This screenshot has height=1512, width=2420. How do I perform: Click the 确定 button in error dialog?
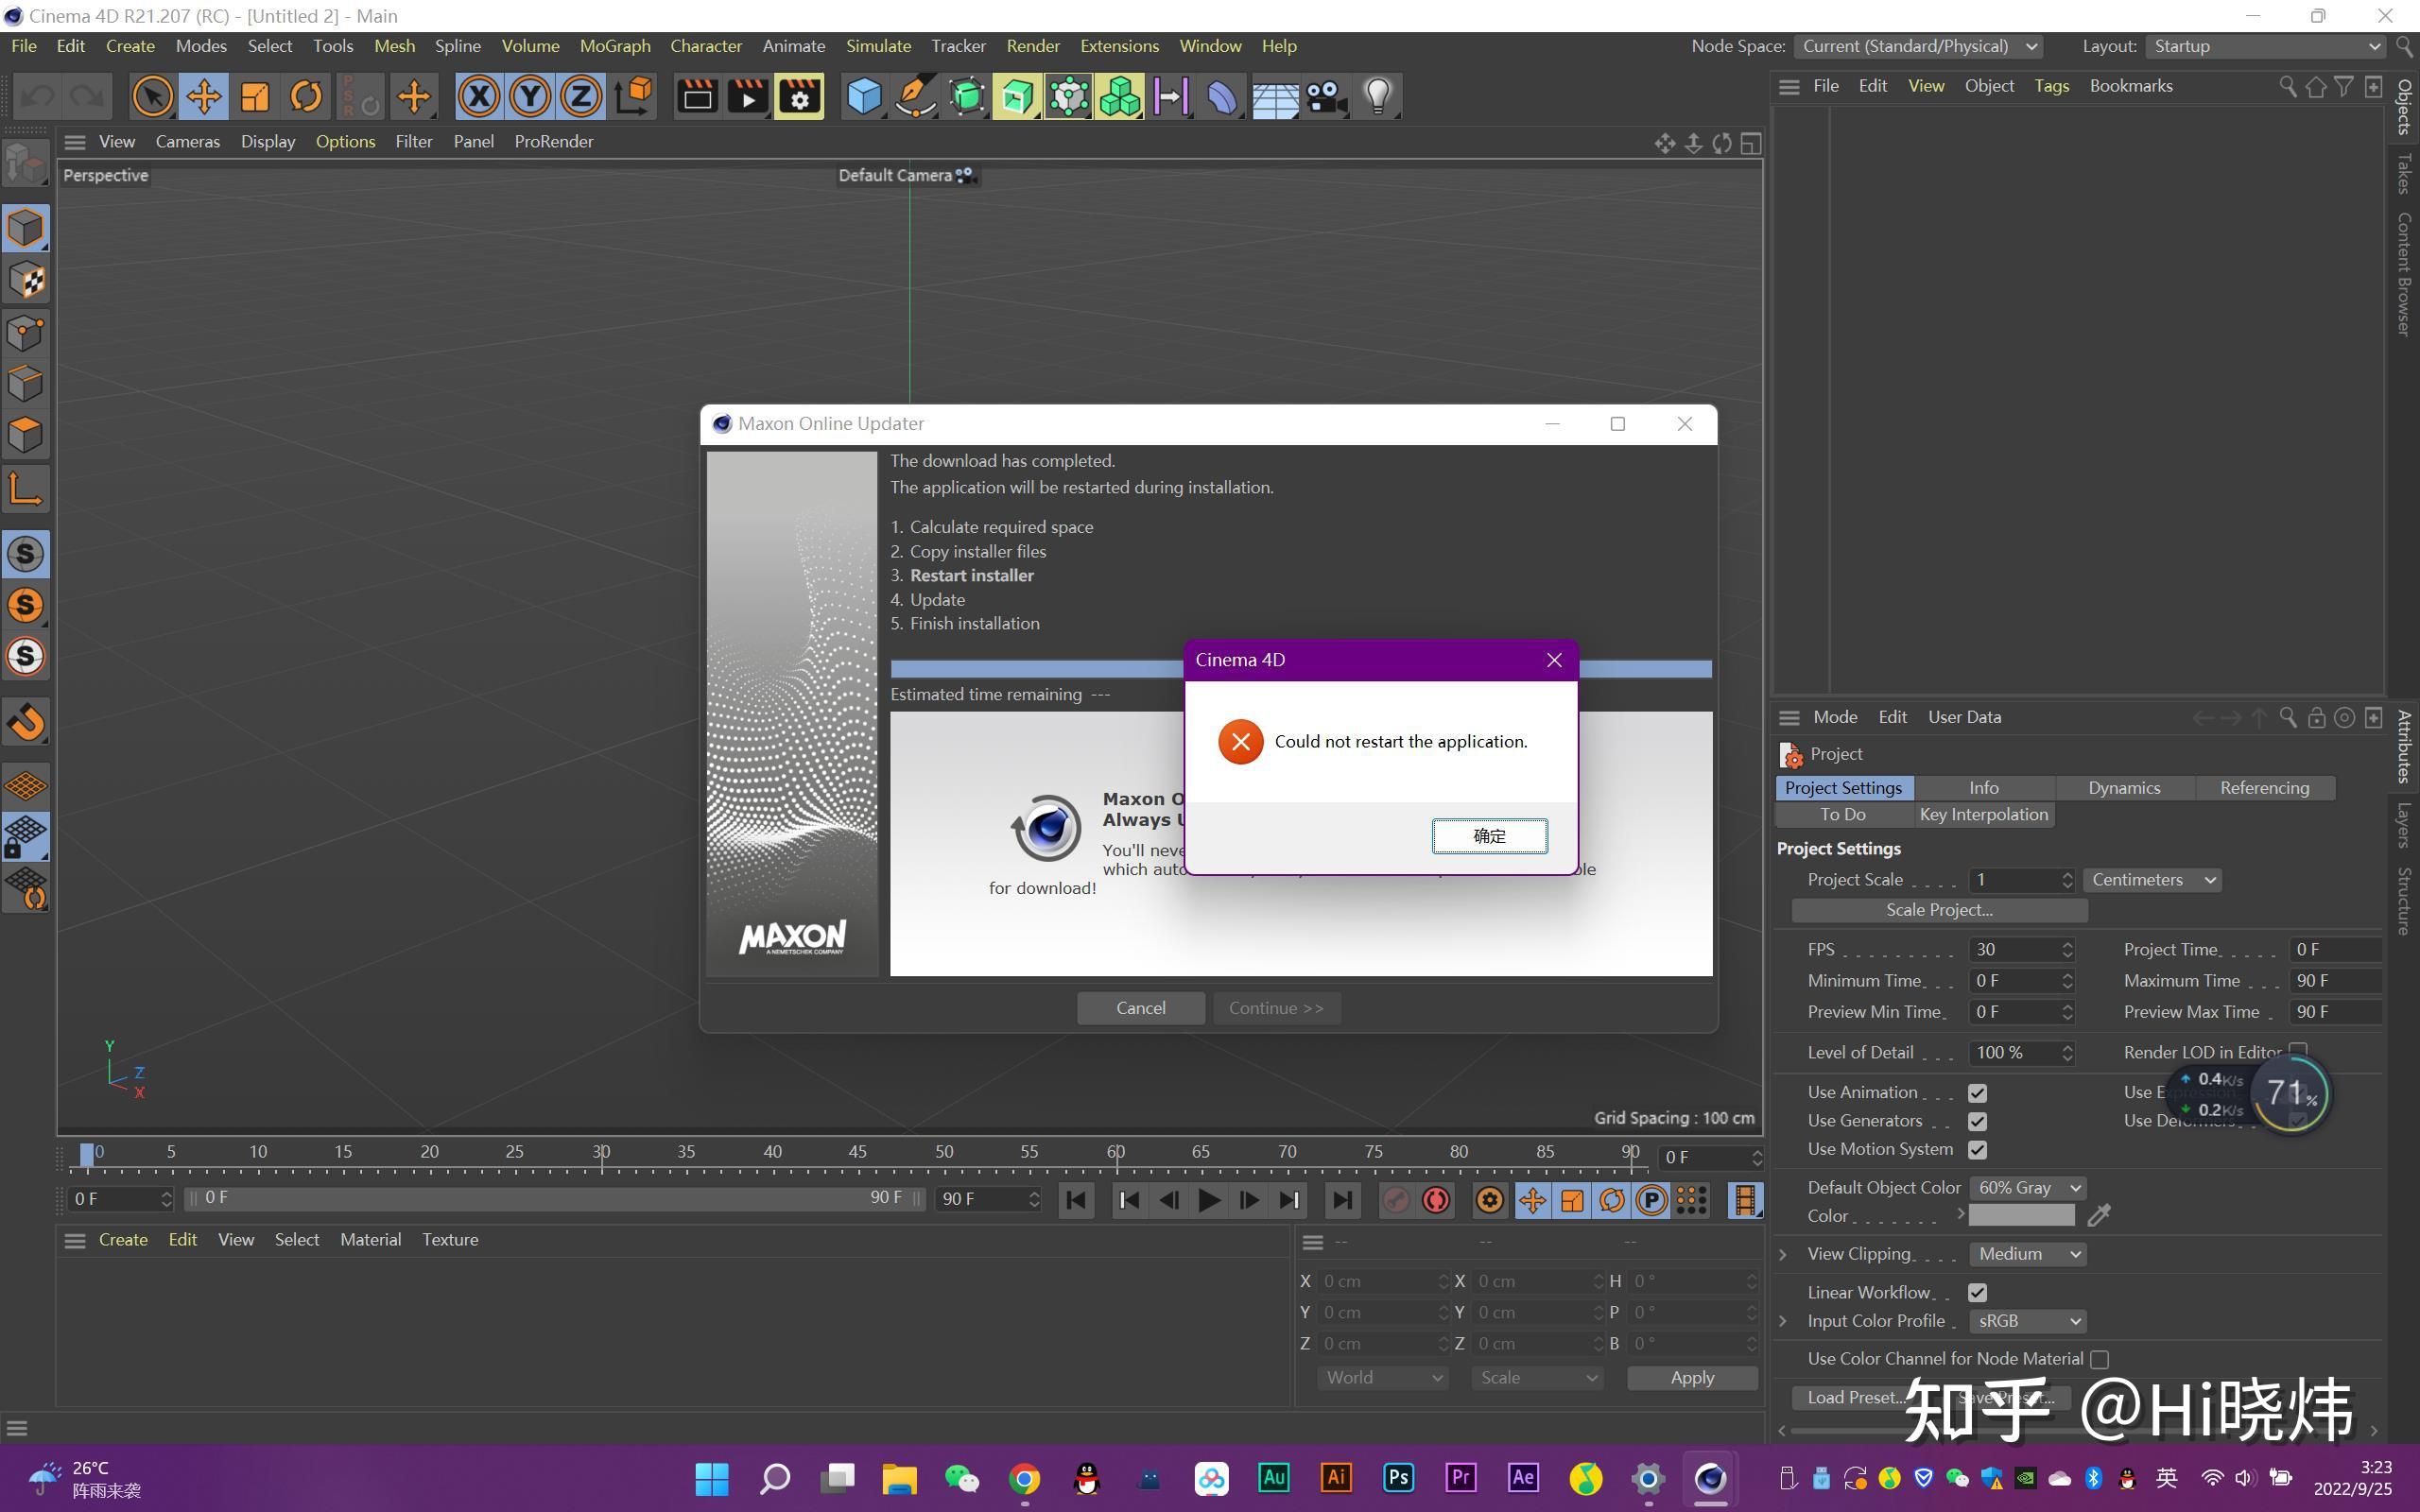[x=1489, y=836]
